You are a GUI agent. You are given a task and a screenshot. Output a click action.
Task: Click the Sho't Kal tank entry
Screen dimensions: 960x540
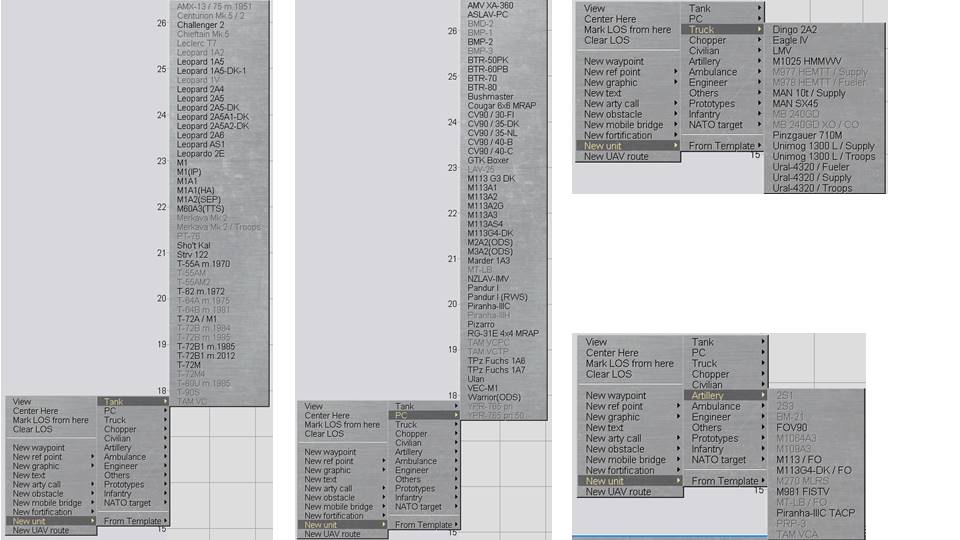(194, 245)
